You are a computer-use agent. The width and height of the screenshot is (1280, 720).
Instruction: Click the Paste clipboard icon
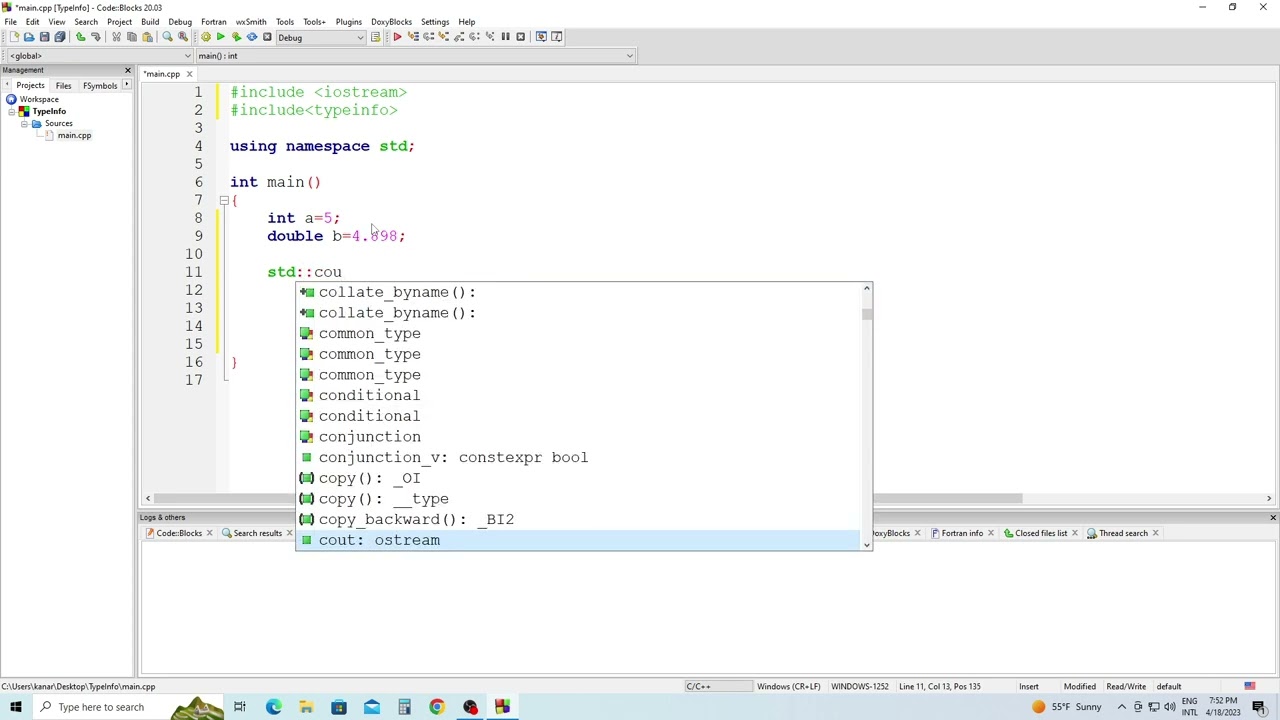[x=147, y=37]
